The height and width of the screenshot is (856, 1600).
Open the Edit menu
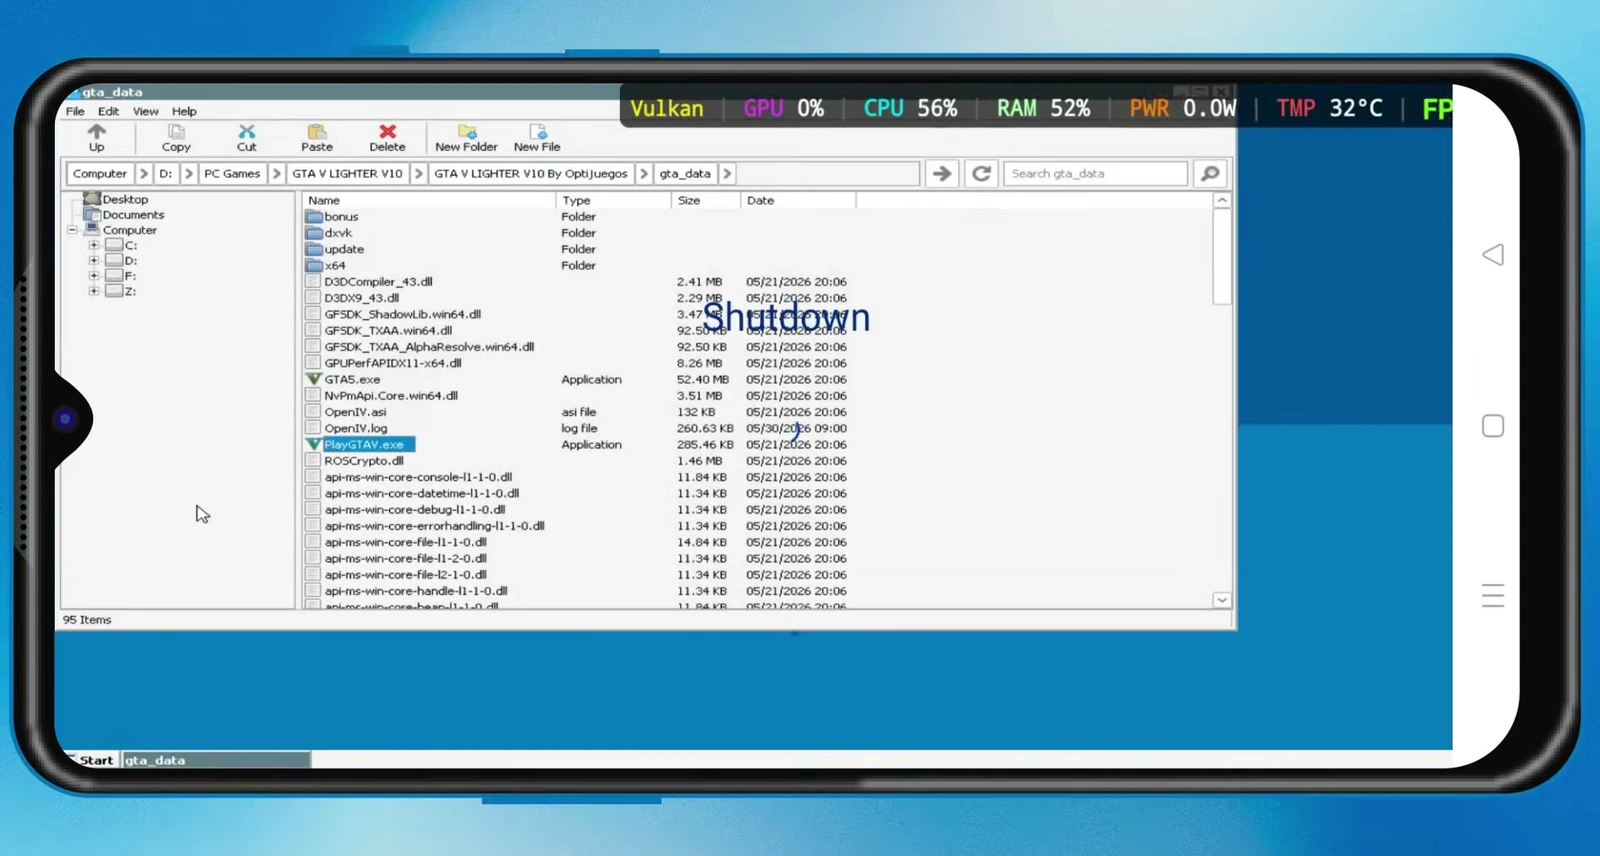[x=108, y=111]
